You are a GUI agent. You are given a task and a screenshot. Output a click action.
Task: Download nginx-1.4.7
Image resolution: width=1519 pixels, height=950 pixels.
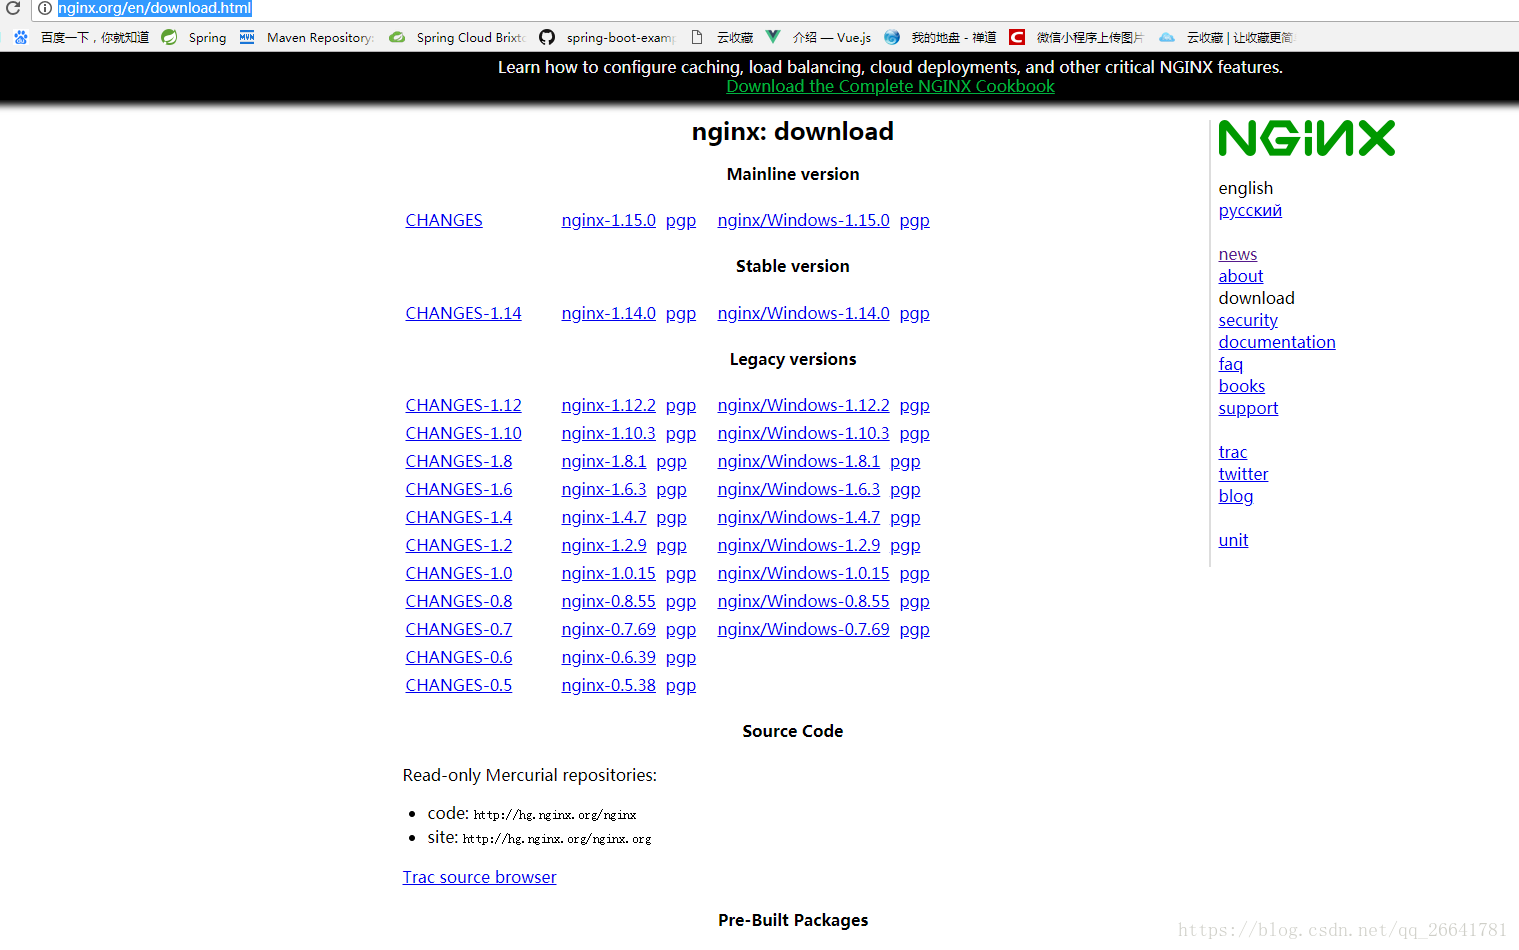pyautogui.click(x=604, y=517)
